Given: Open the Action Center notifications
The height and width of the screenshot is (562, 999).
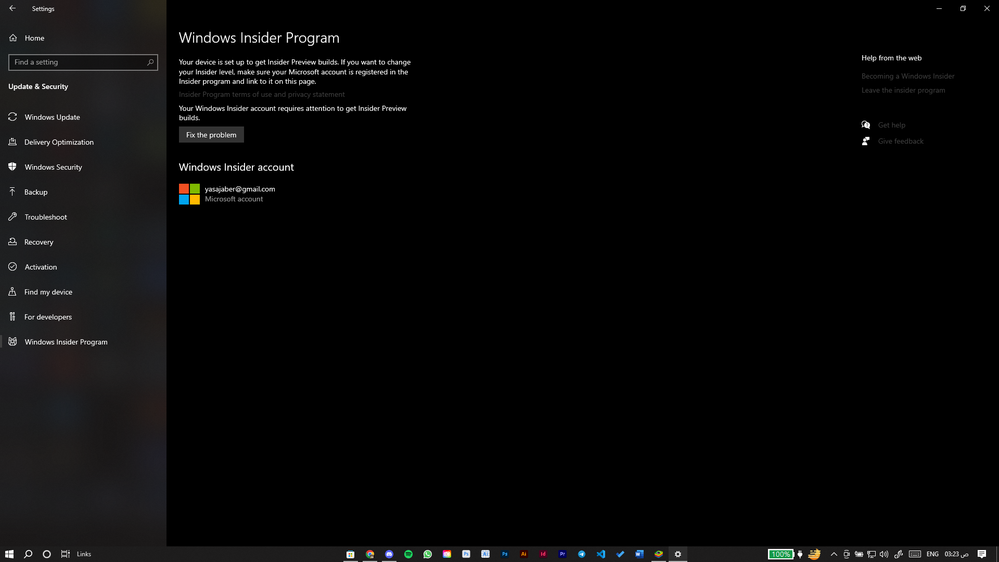Looking at the screenshot, I should [x=982, y=554].
